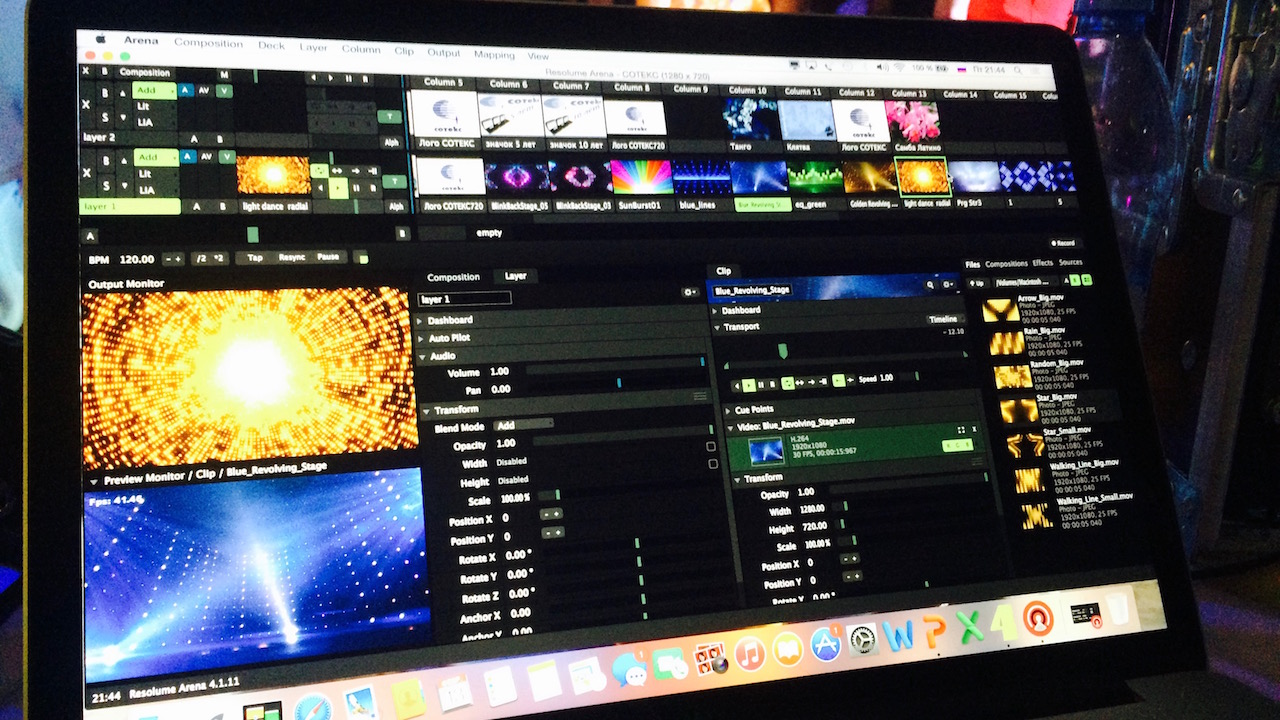Toggle Bypass B on layer 1
Image resolution: width=1280 pixels, height=720 pixels.
click(x=106, y=161)
